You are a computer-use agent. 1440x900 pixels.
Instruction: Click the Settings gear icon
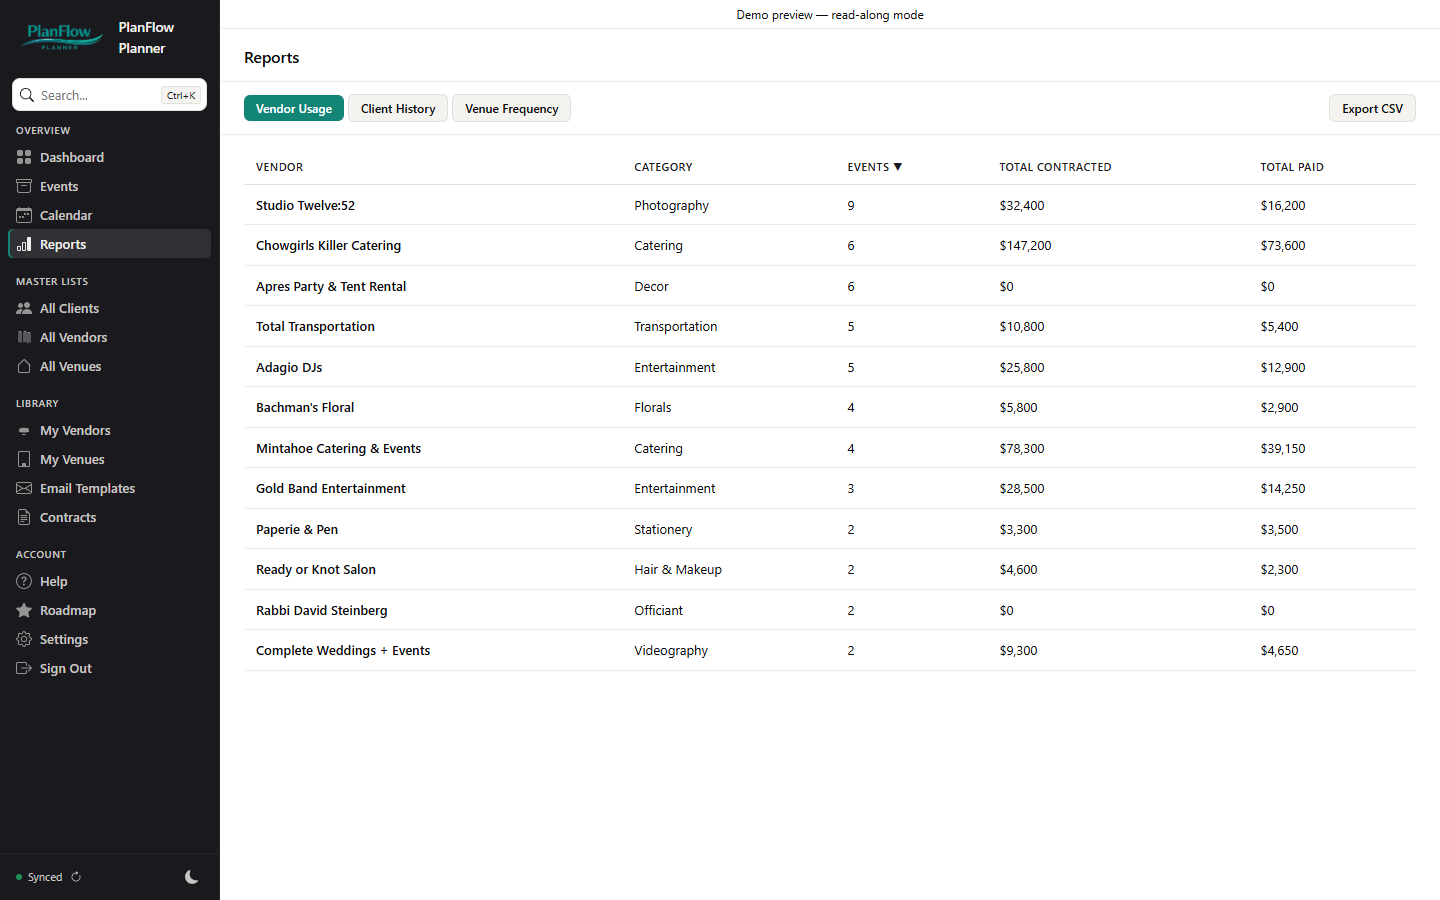24,639
